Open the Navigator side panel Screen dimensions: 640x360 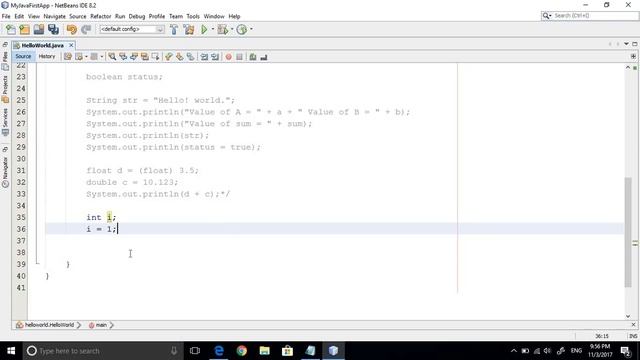[5, 171]
